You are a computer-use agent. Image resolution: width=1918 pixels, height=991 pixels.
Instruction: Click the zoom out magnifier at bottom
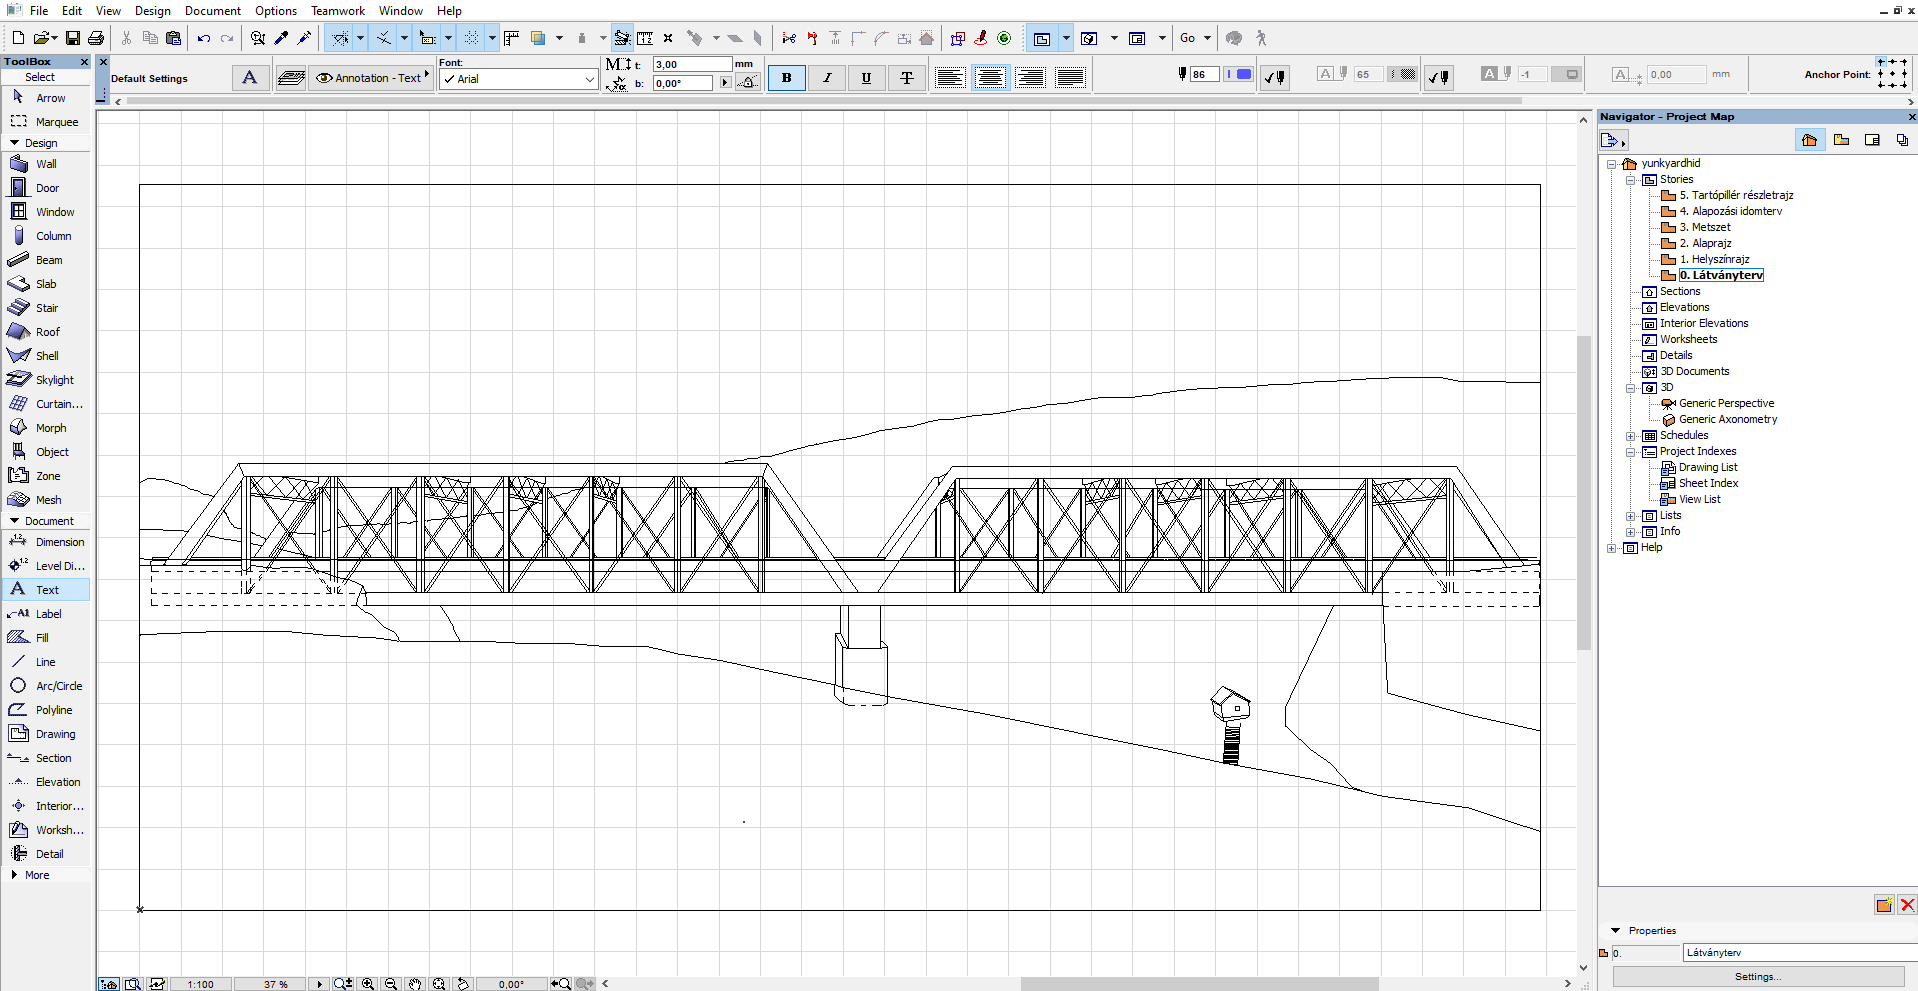391,984
